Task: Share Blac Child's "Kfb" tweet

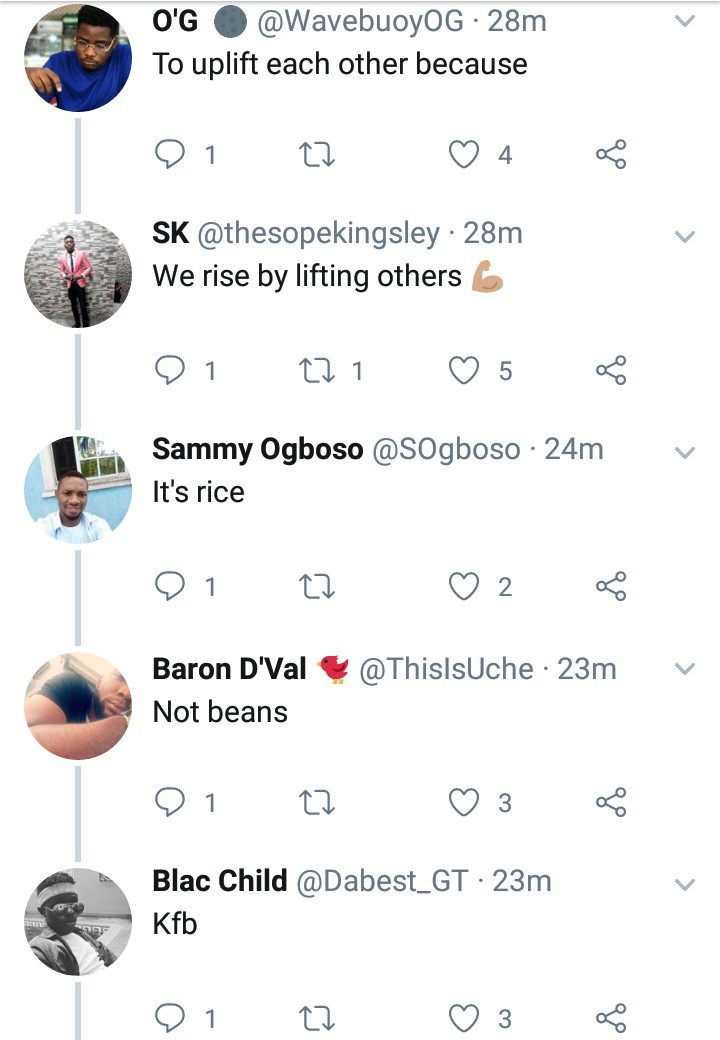Action: [x=610, y=1019]
